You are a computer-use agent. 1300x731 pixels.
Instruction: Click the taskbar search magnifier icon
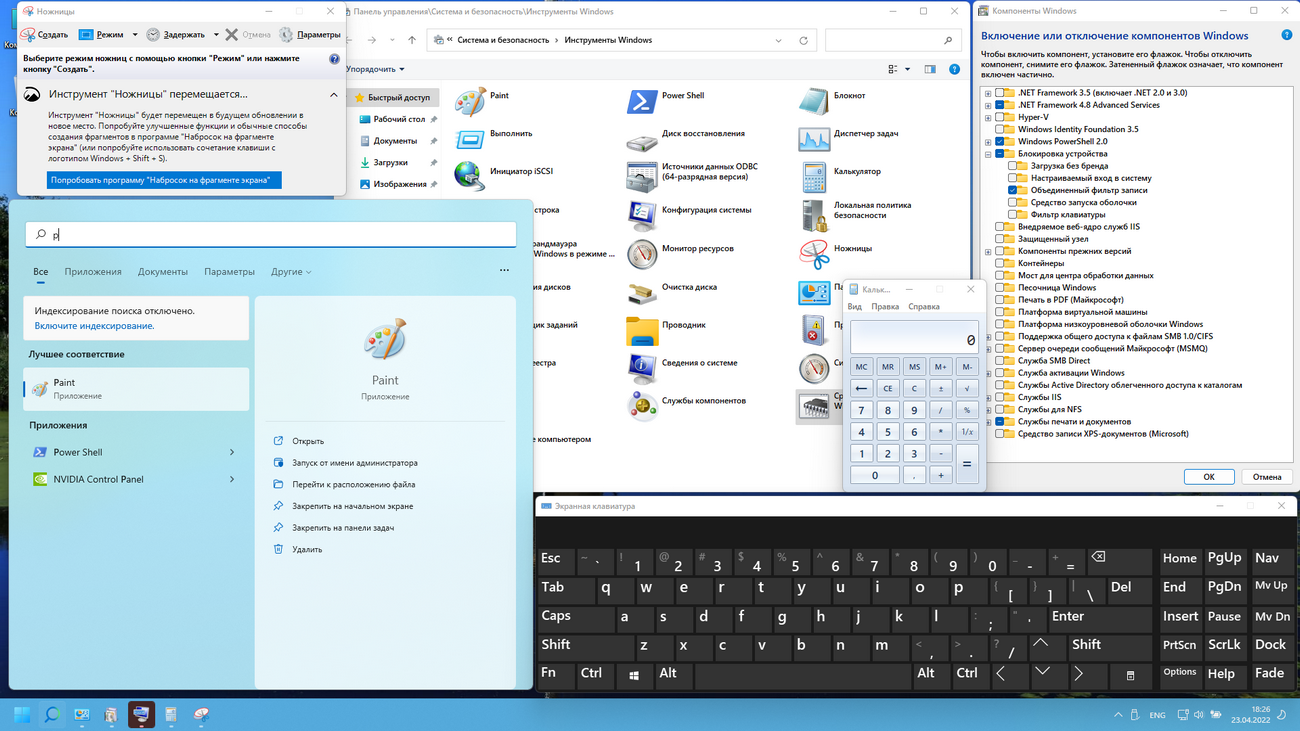click(52, 715)
